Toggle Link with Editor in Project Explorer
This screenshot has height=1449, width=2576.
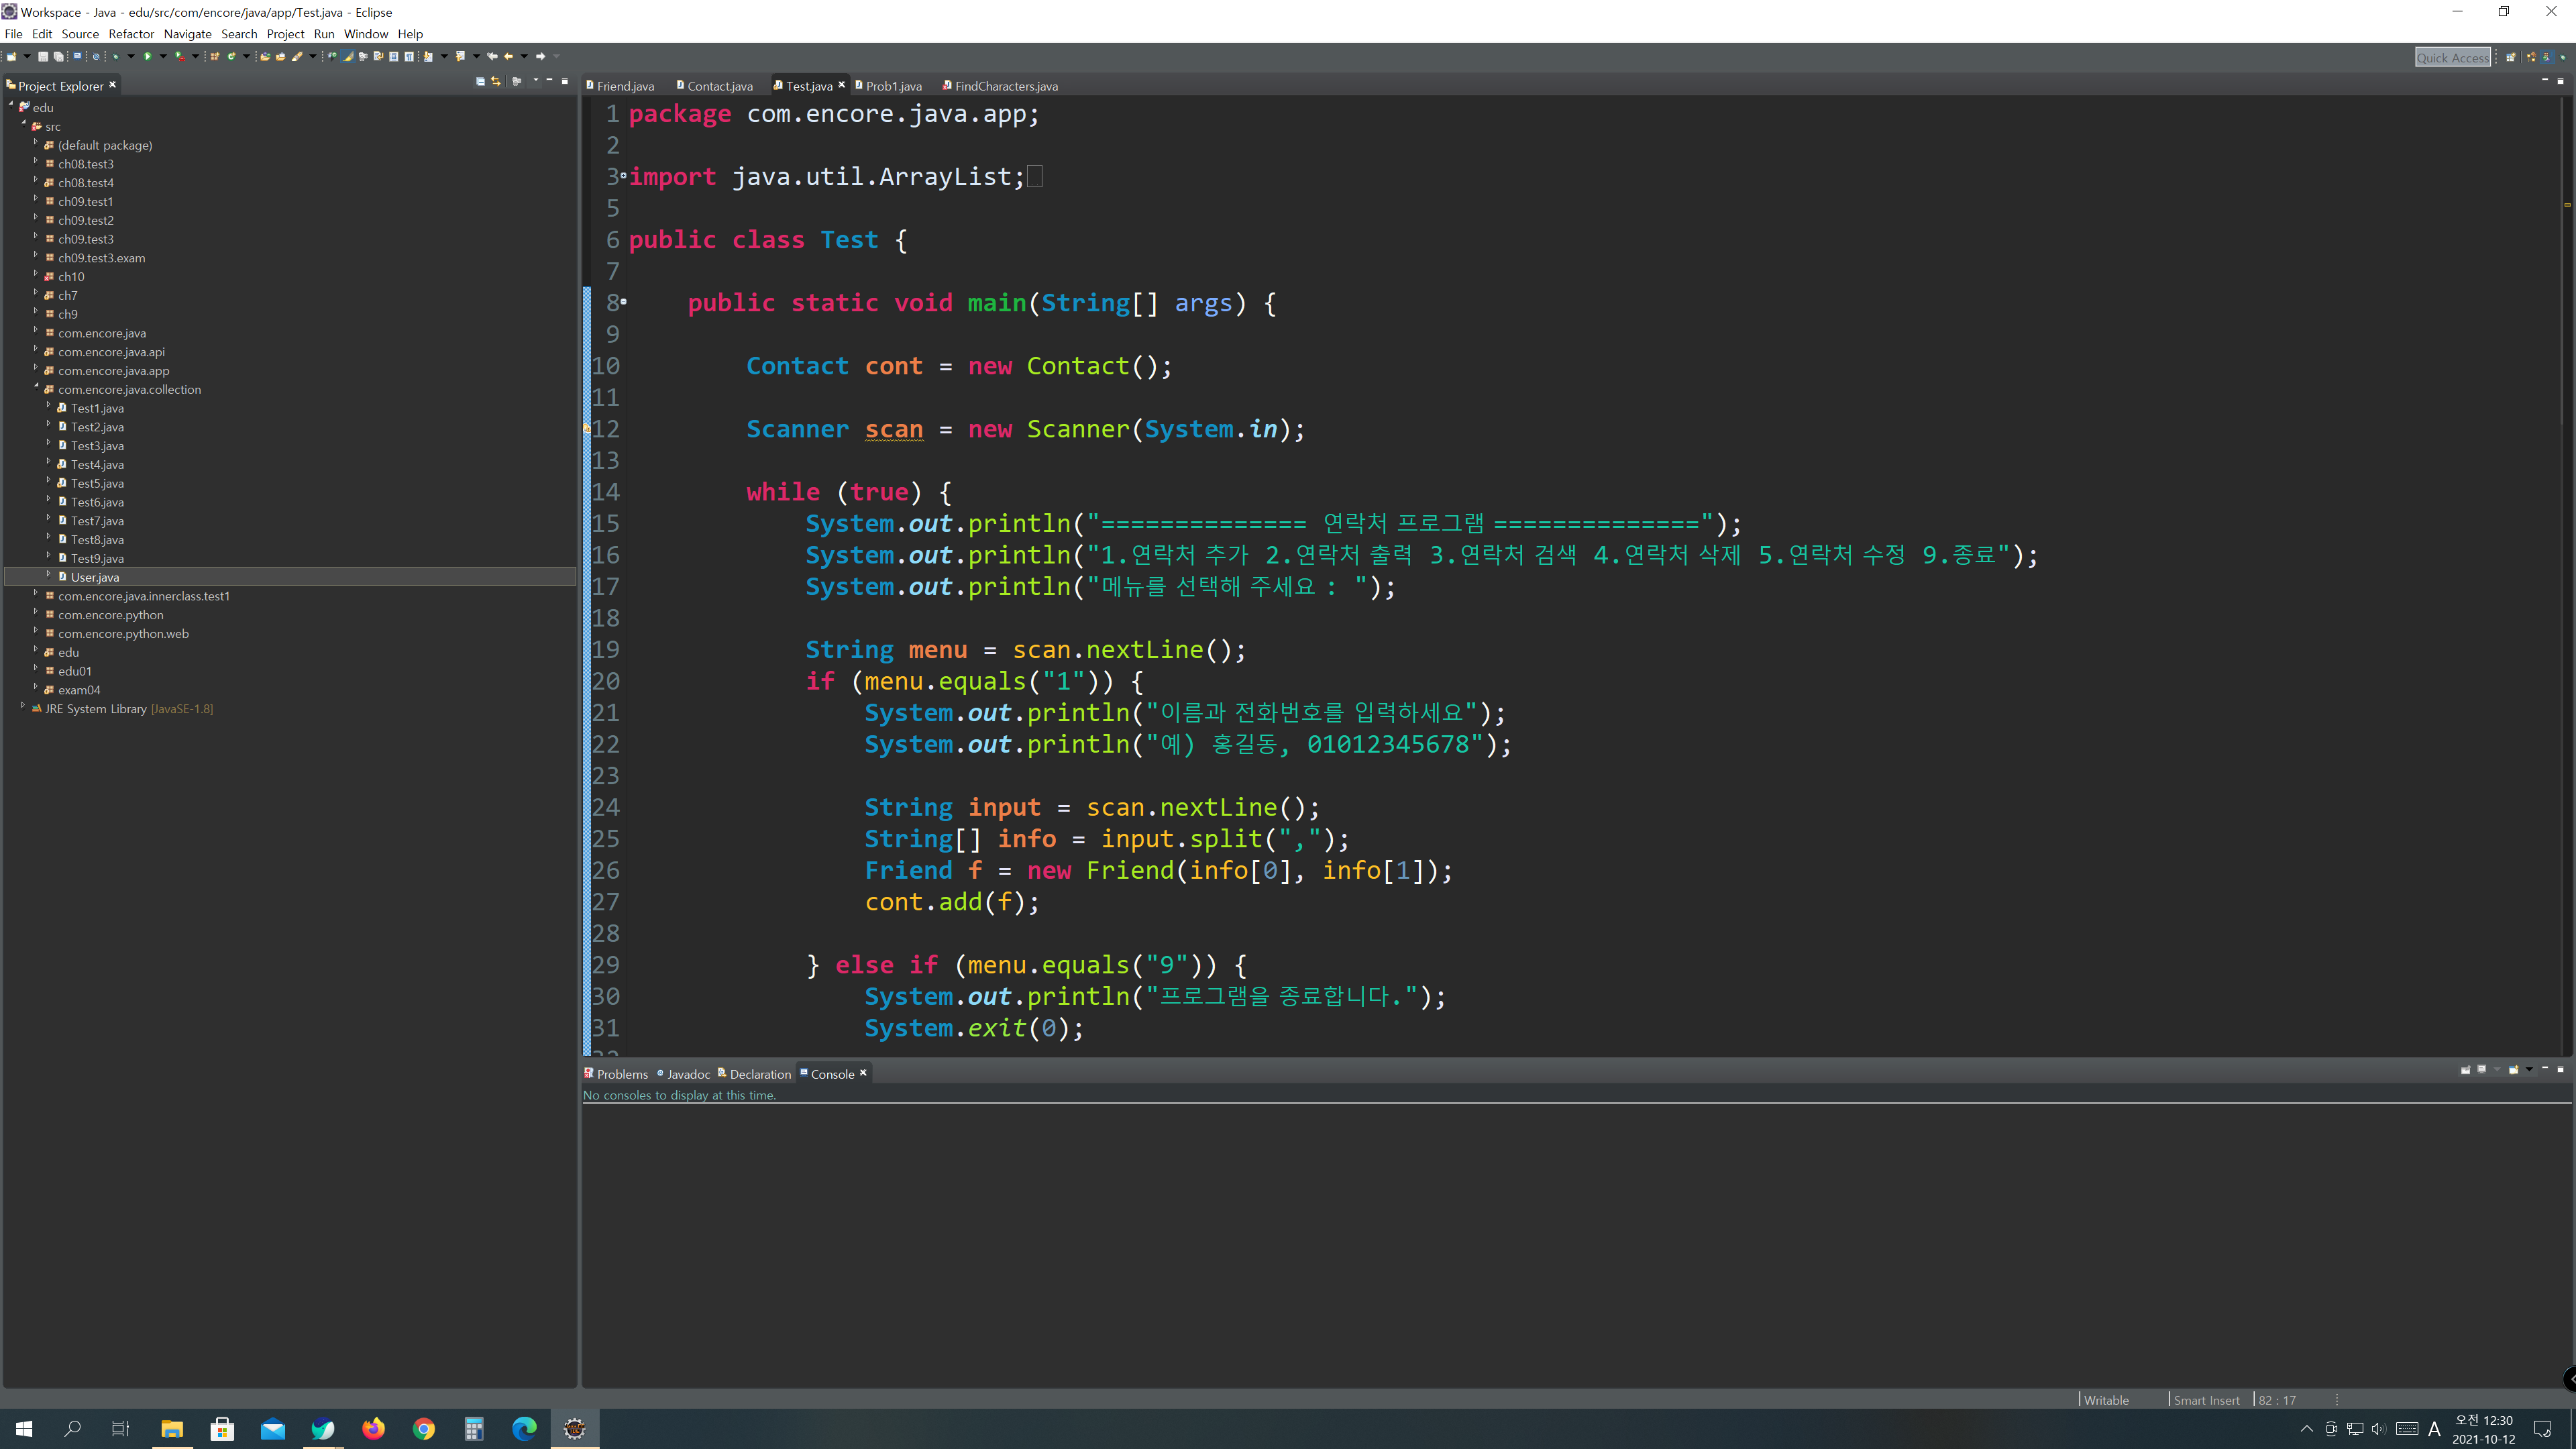click(496, 81)
